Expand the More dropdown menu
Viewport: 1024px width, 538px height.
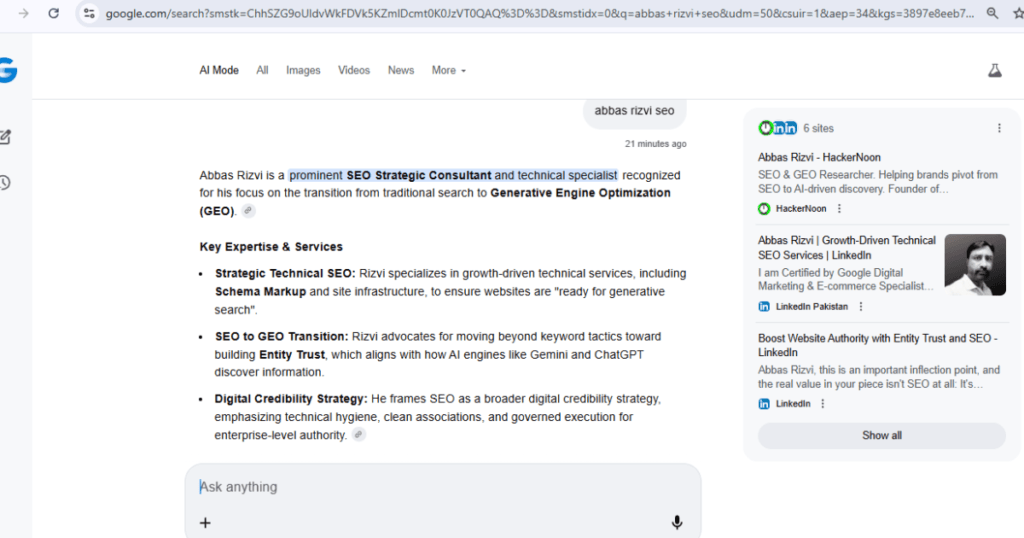(x=449, y=71)
